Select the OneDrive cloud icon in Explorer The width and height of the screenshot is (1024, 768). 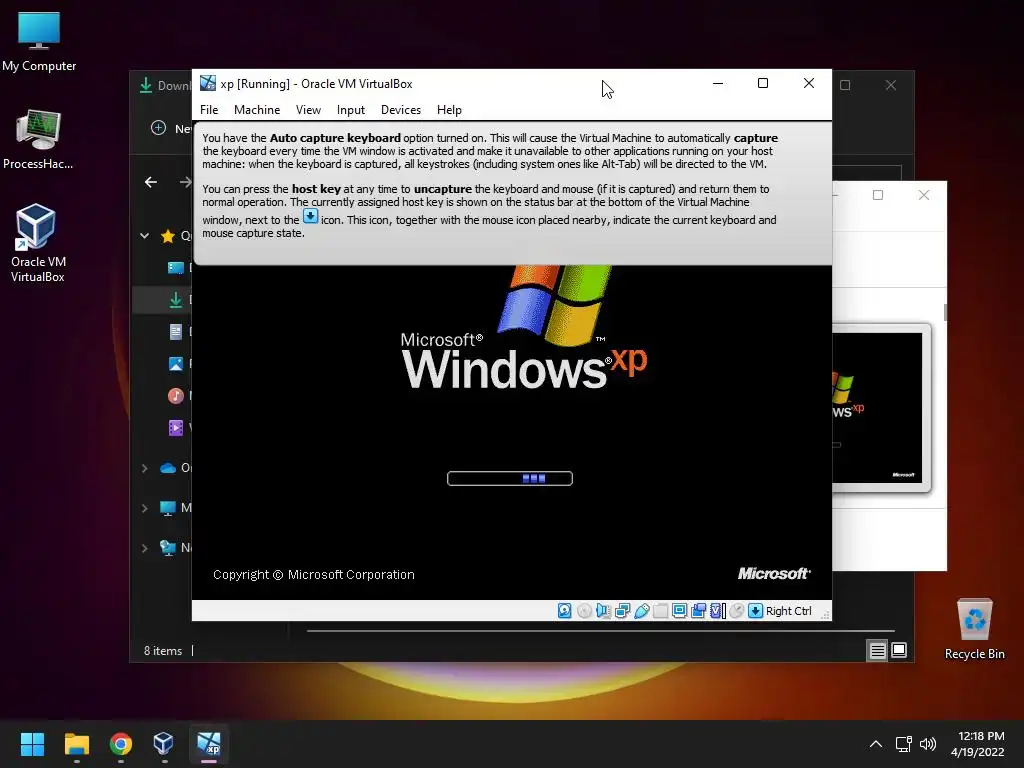pyautogui.click(x=168, y=468)
